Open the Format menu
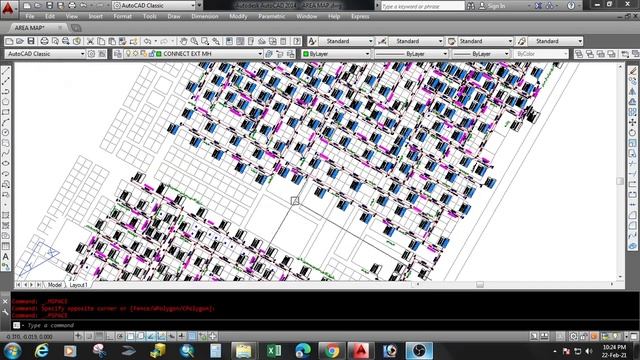This screenshot has width=640, height=360. coord(122,17)
